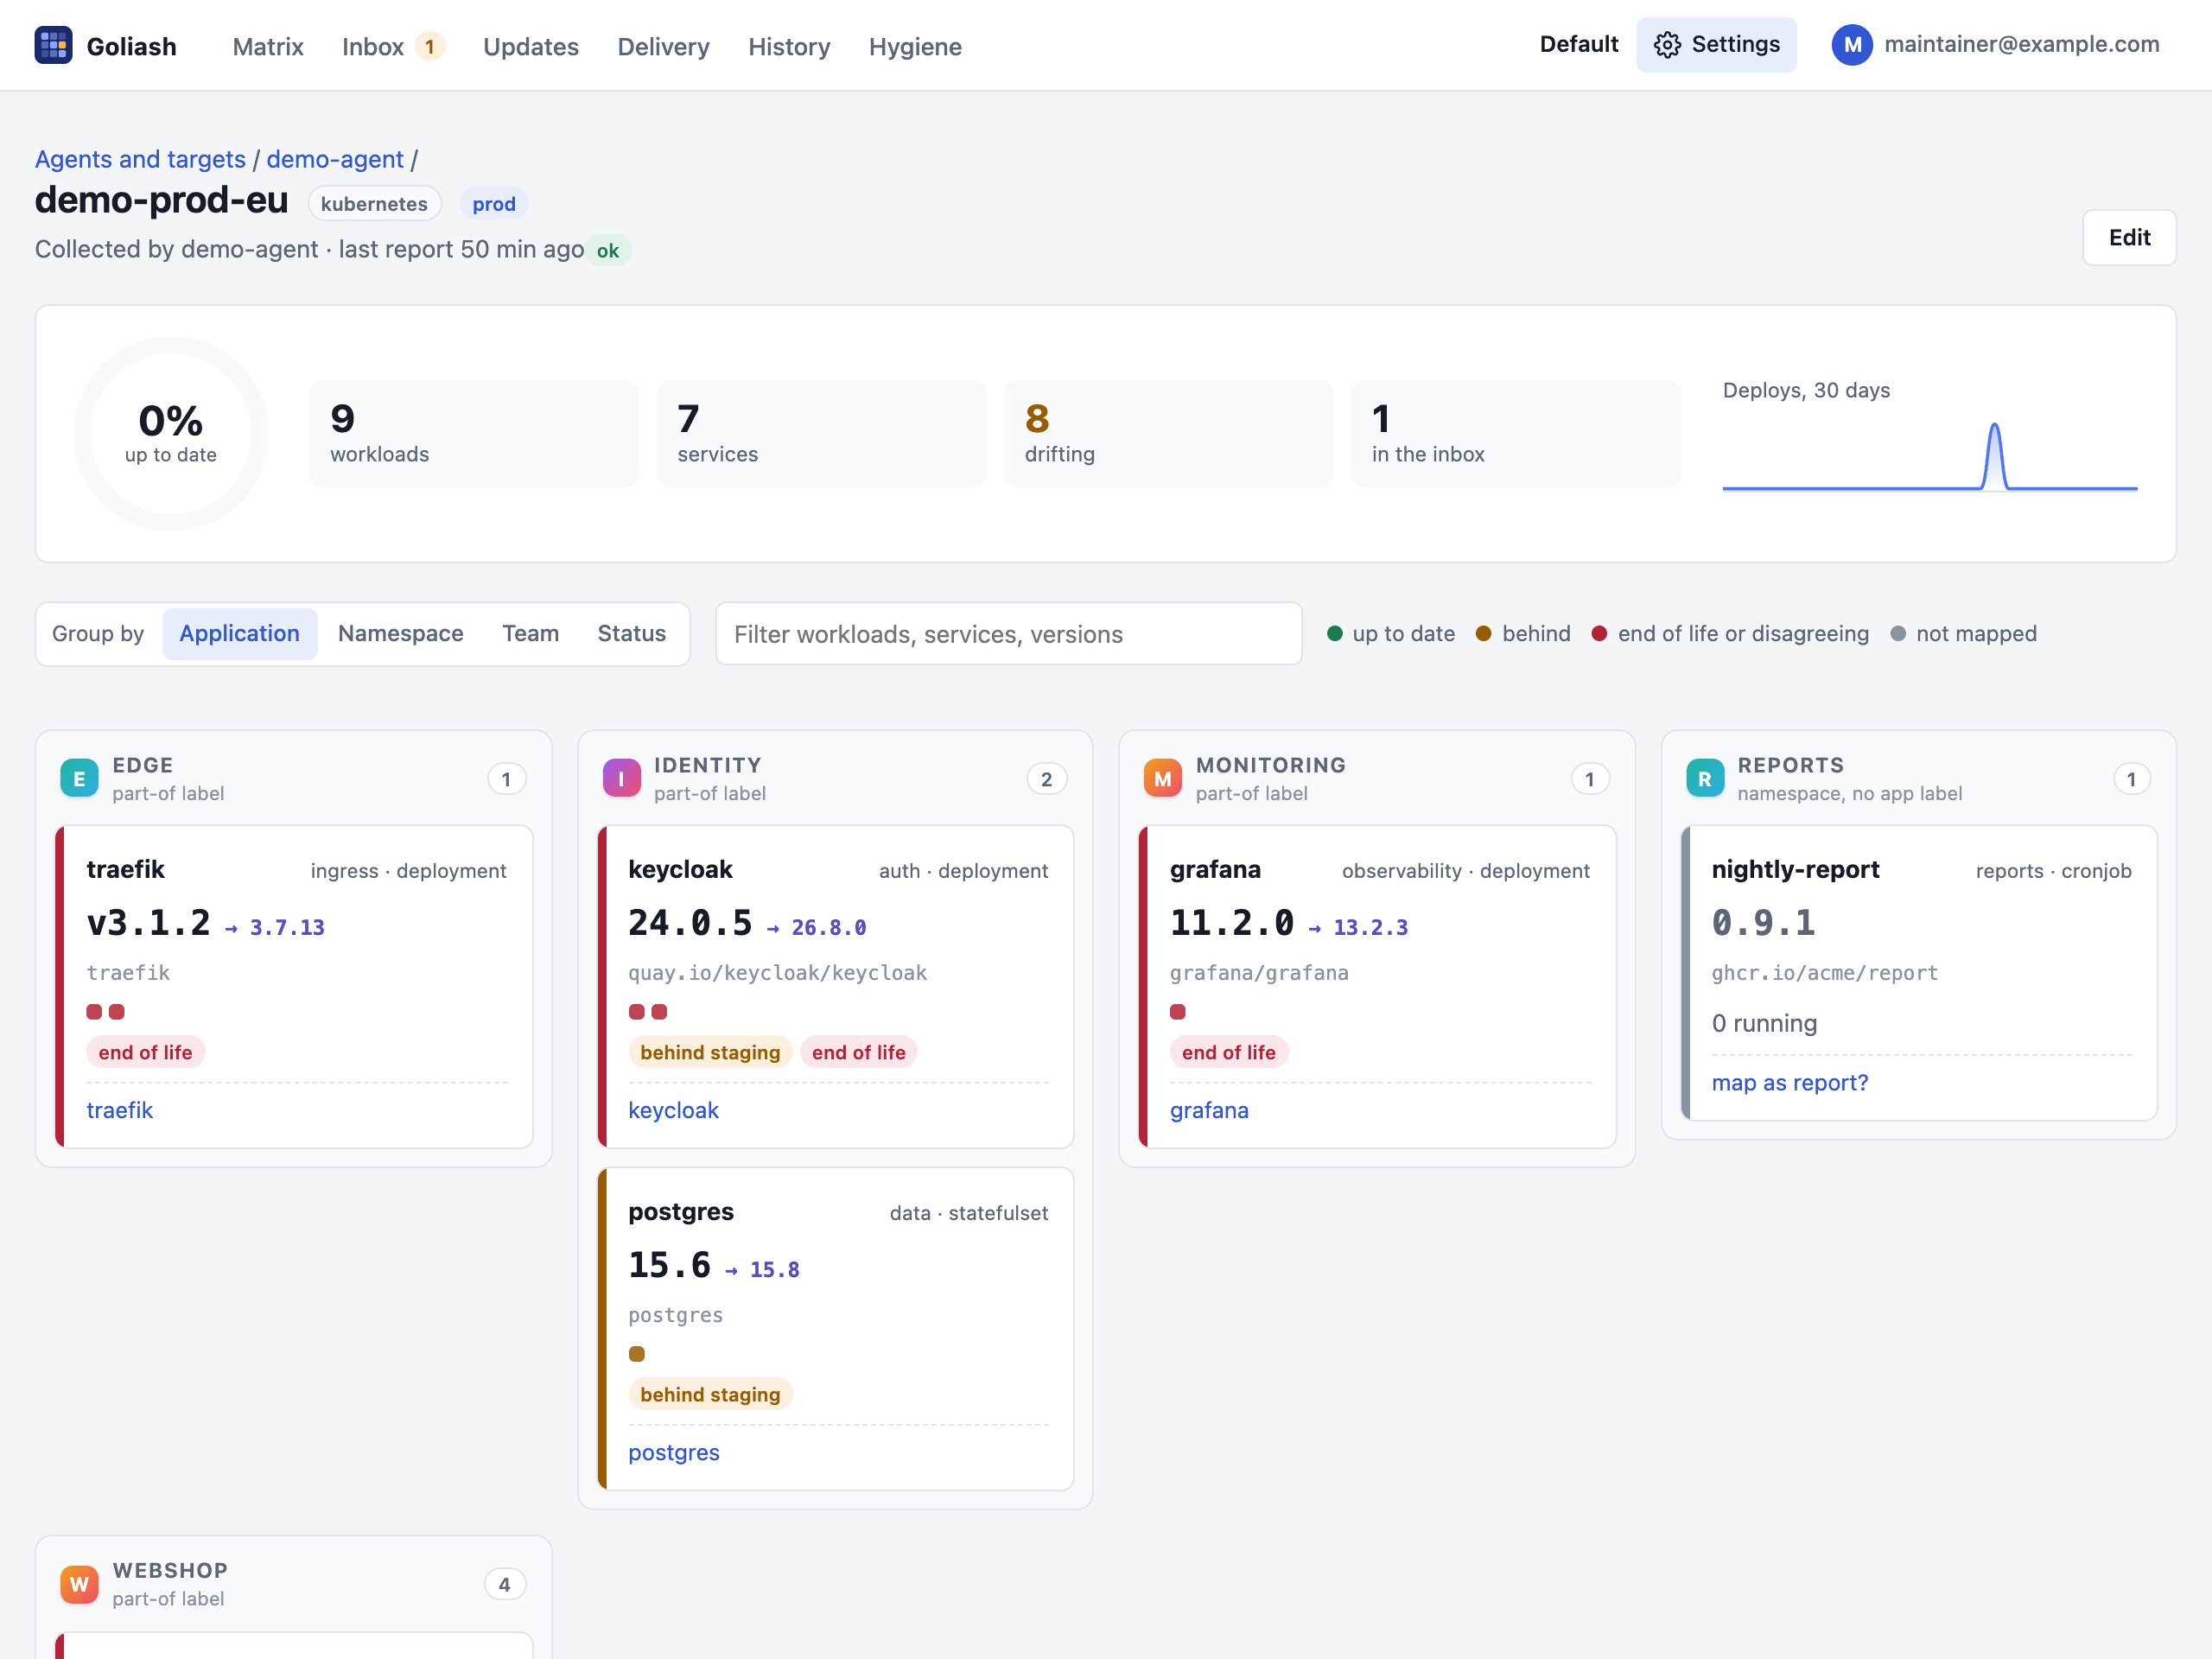
Task: Click the Edge group E icon
Action: click(x=79, y=778)
